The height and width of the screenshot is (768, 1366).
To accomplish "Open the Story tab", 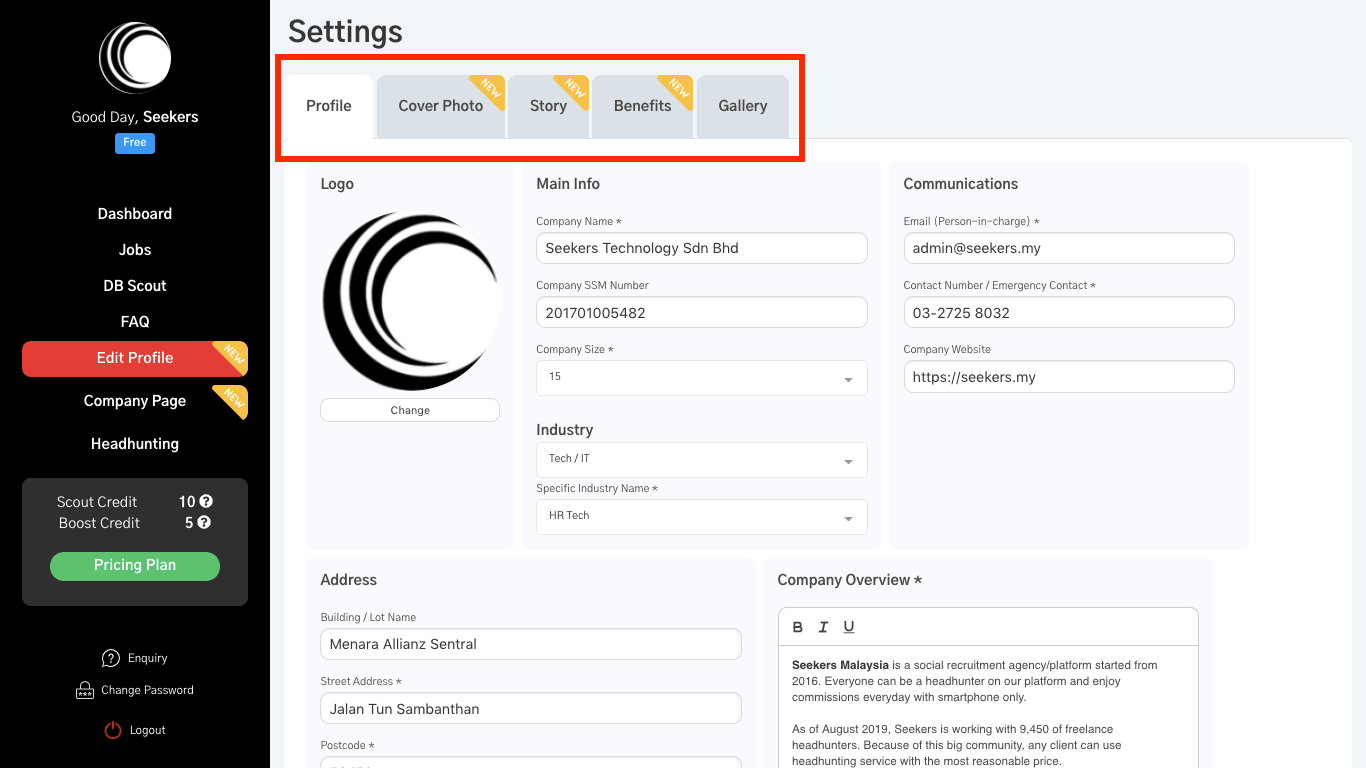I will tap(548, 106).
